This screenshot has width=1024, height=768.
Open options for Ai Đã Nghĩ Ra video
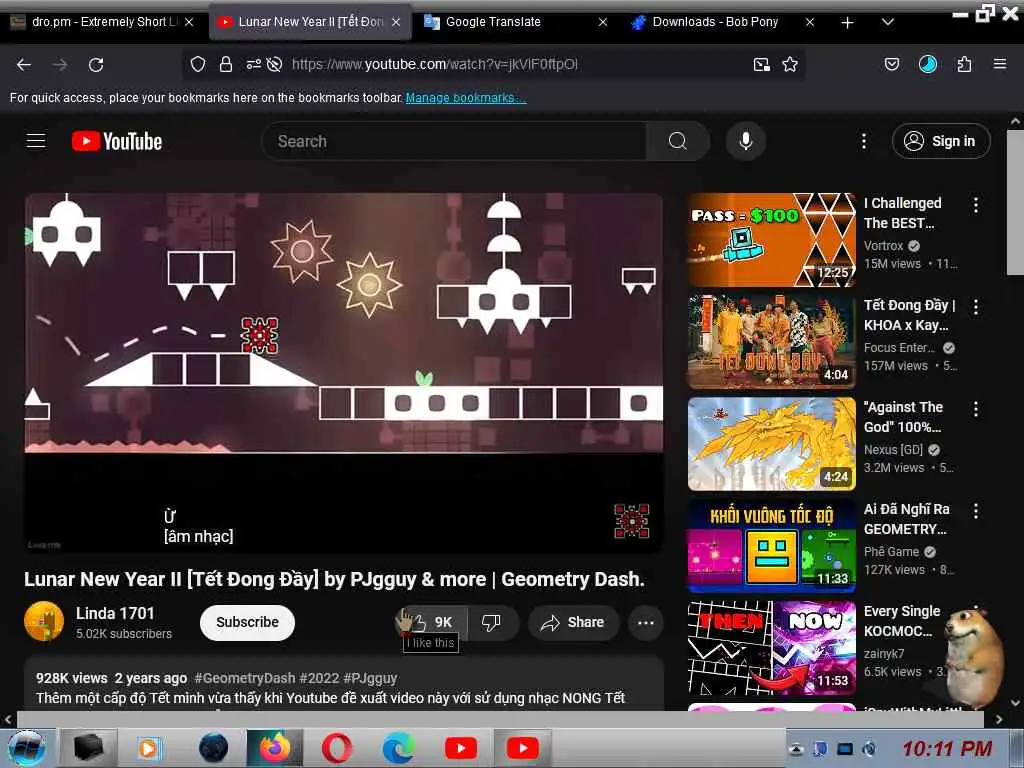976,511
